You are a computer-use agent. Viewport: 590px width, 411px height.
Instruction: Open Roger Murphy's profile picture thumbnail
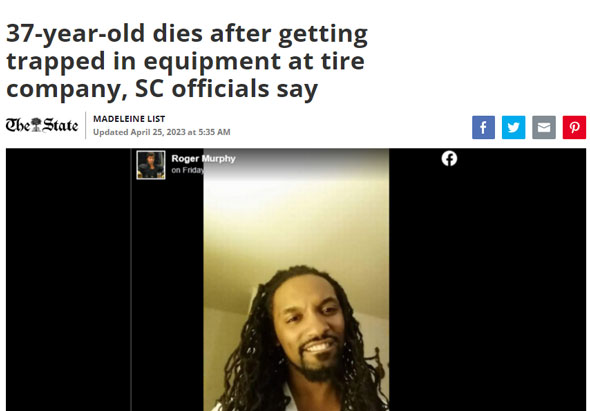151,165
